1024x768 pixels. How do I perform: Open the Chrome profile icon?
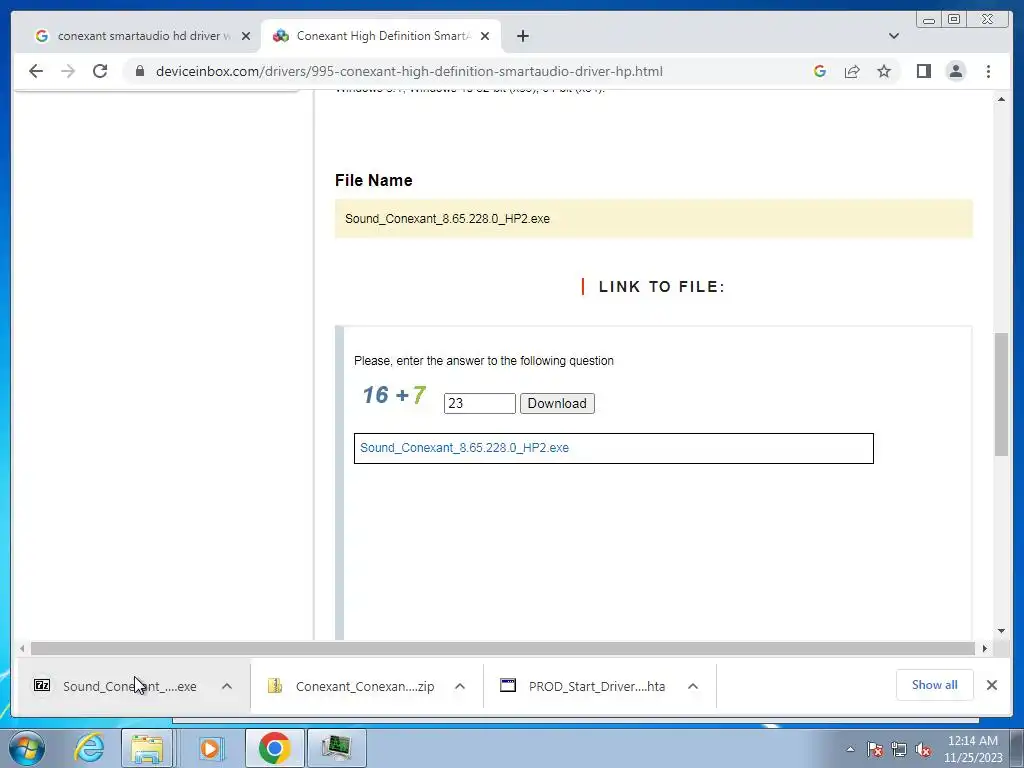click(956, 71)
